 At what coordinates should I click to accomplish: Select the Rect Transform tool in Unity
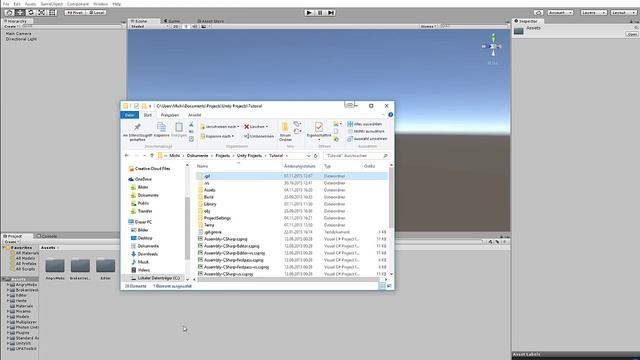(52, 13)
